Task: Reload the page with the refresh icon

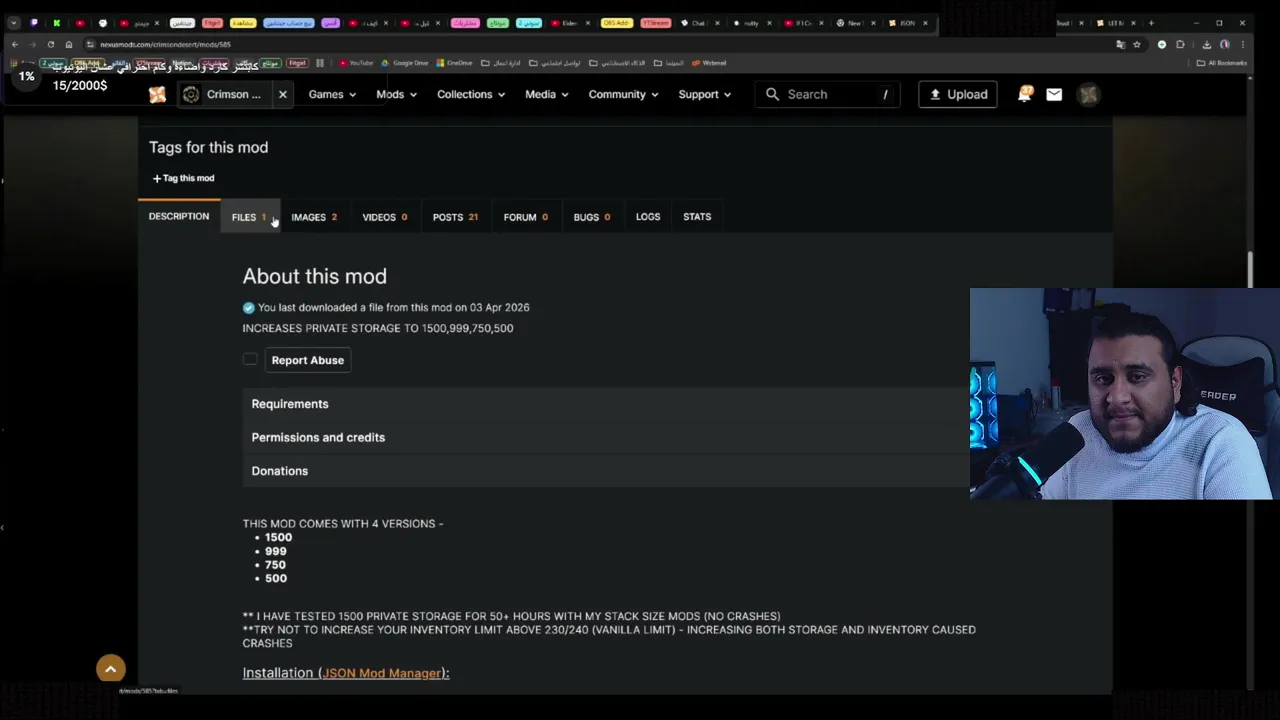Action: (50, 44)
